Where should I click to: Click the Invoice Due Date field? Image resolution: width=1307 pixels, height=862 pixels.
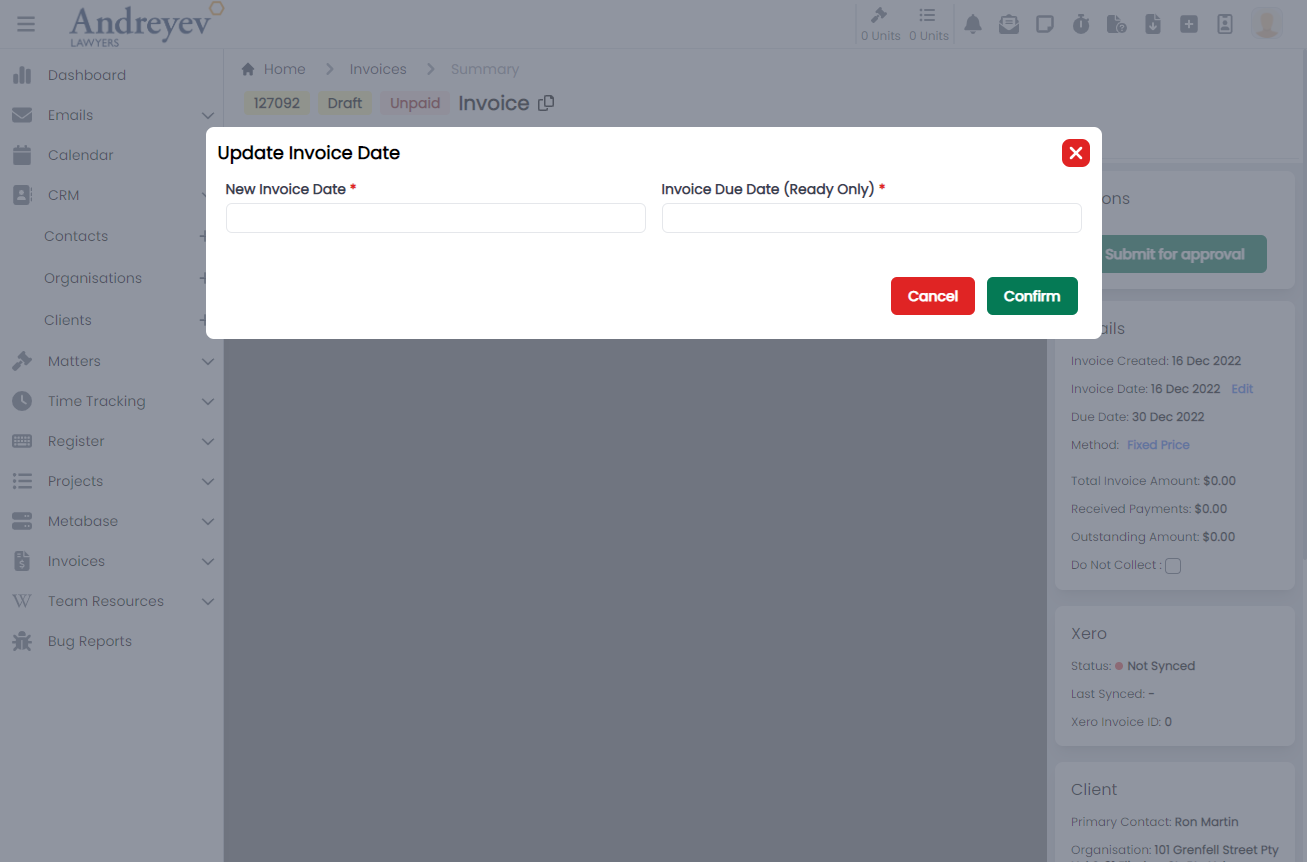point(871,218)
